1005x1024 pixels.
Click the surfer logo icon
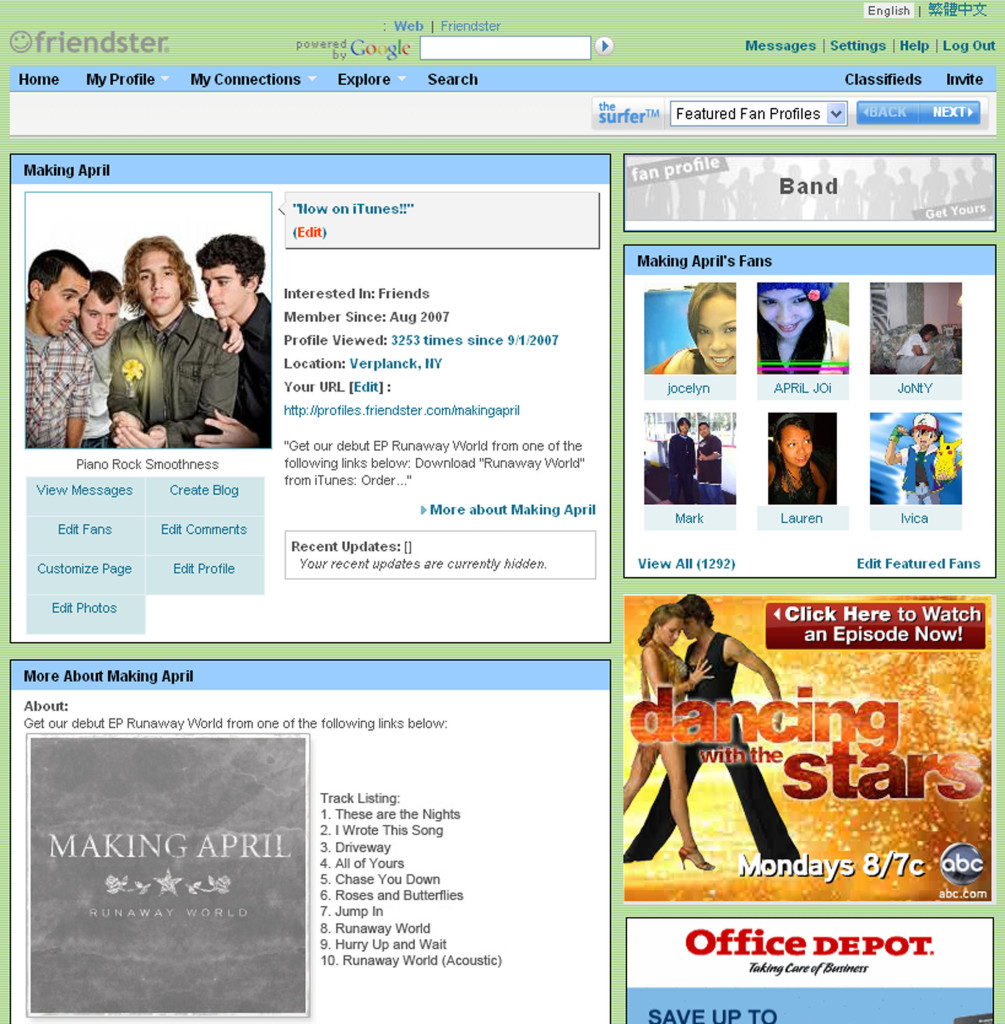pyautogui.click(x=628, y=113)
